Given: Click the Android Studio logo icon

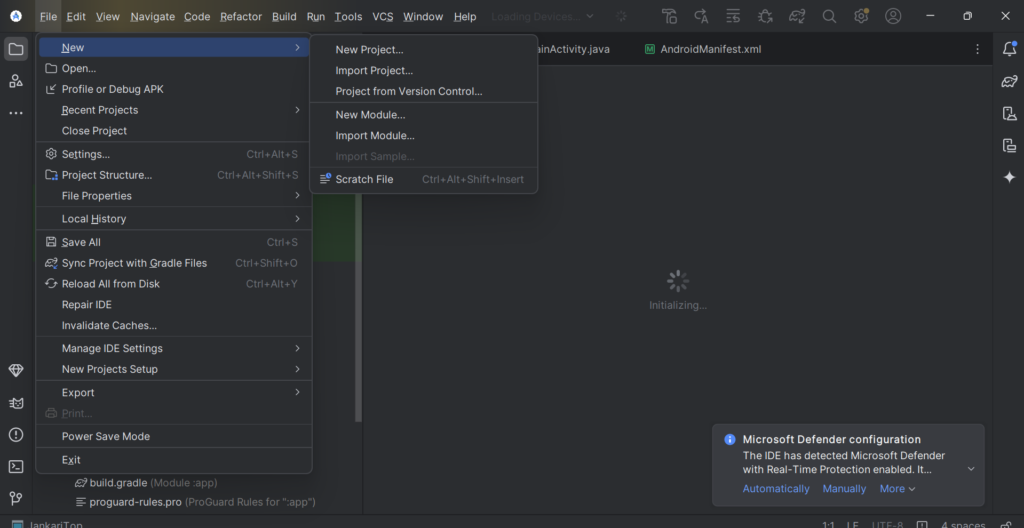Looking at the screenshot, I should (16, 16).
